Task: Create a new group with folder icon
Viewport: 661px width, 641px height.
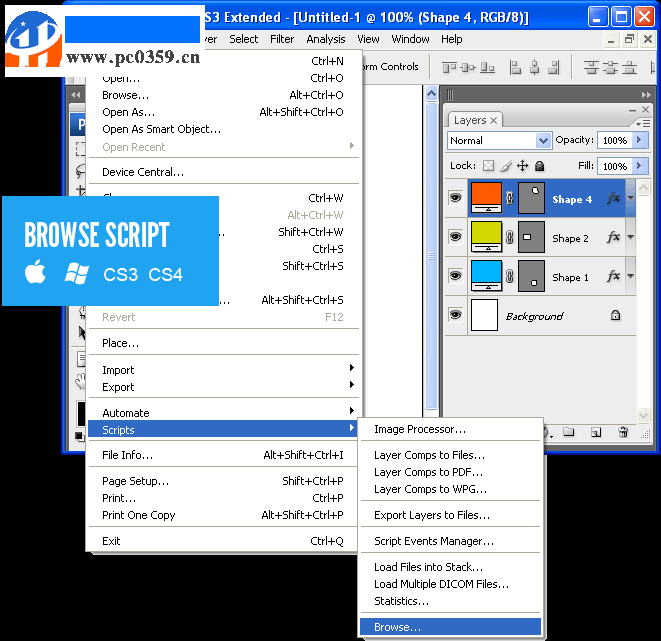Action: (569, 432)
